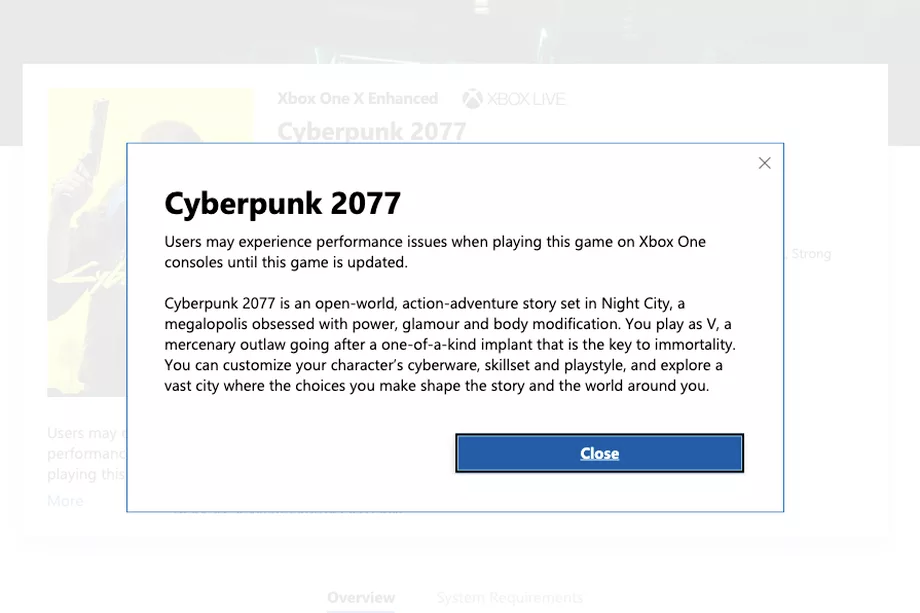Click the dimmed Cyberpunk 2077 page title
This screenshot has height=613, width=920.
pos(371,131)
